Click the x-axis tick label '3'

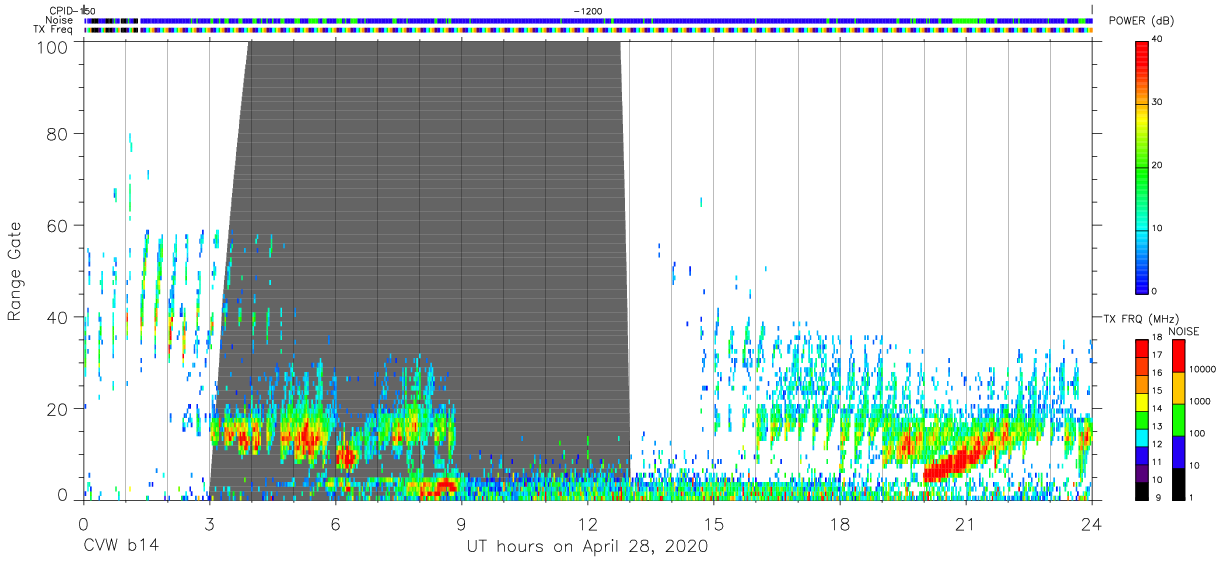[209, 524]
